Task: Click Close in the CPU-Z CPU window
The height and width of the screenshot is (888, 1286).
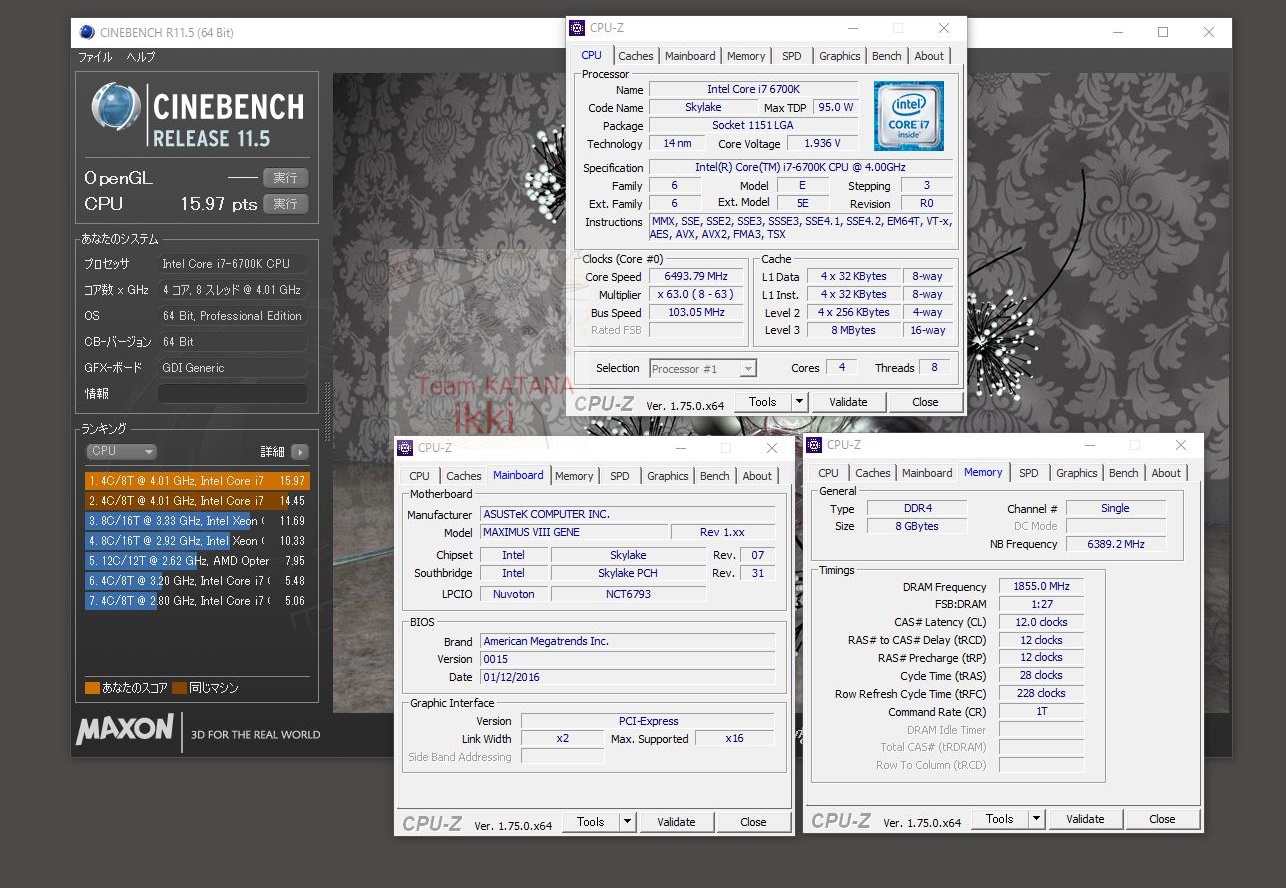Action: point(925,402)
